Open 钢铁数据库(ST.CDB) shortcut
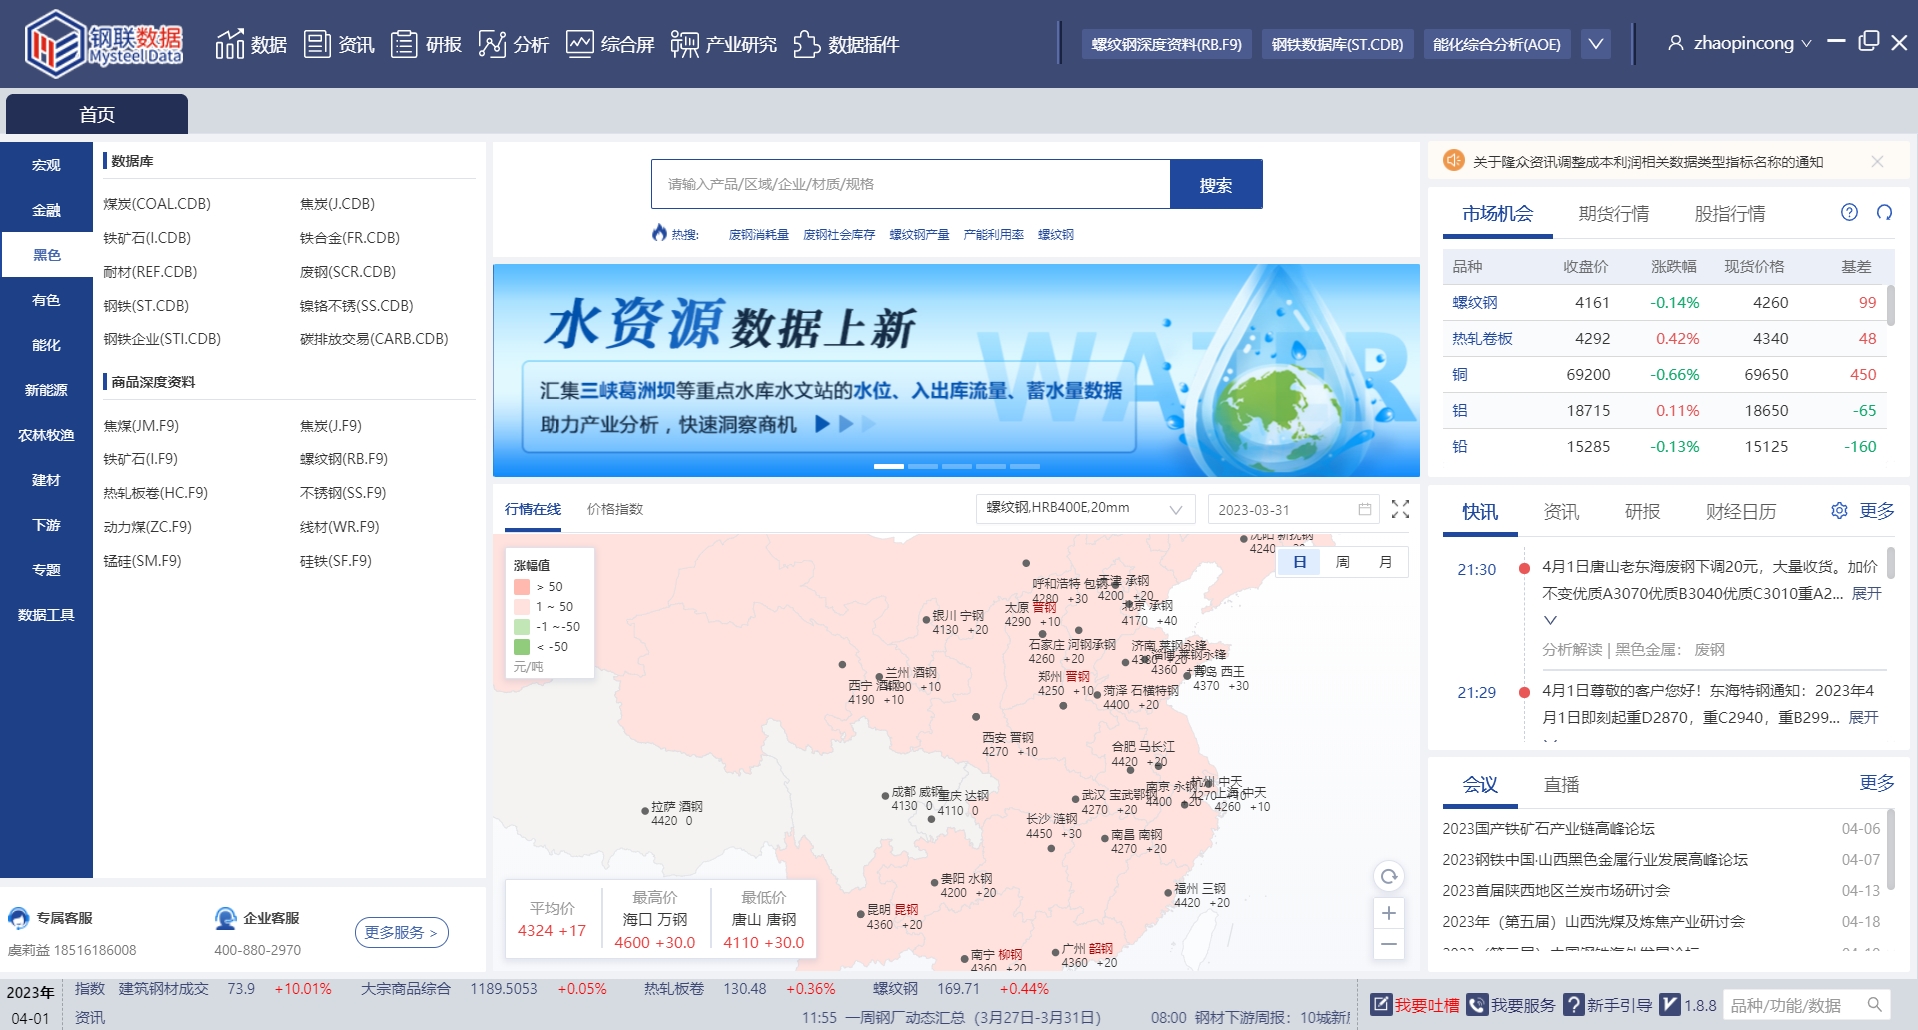Screen dimensions: 1918x1030 [1337, 44]
